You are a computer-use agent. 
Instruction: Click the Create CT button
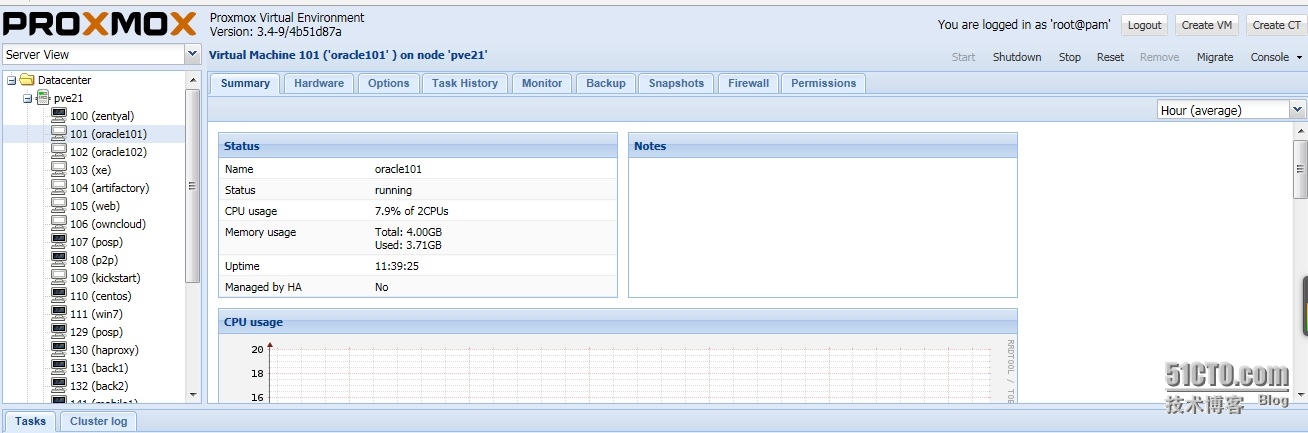point(1276,25)
